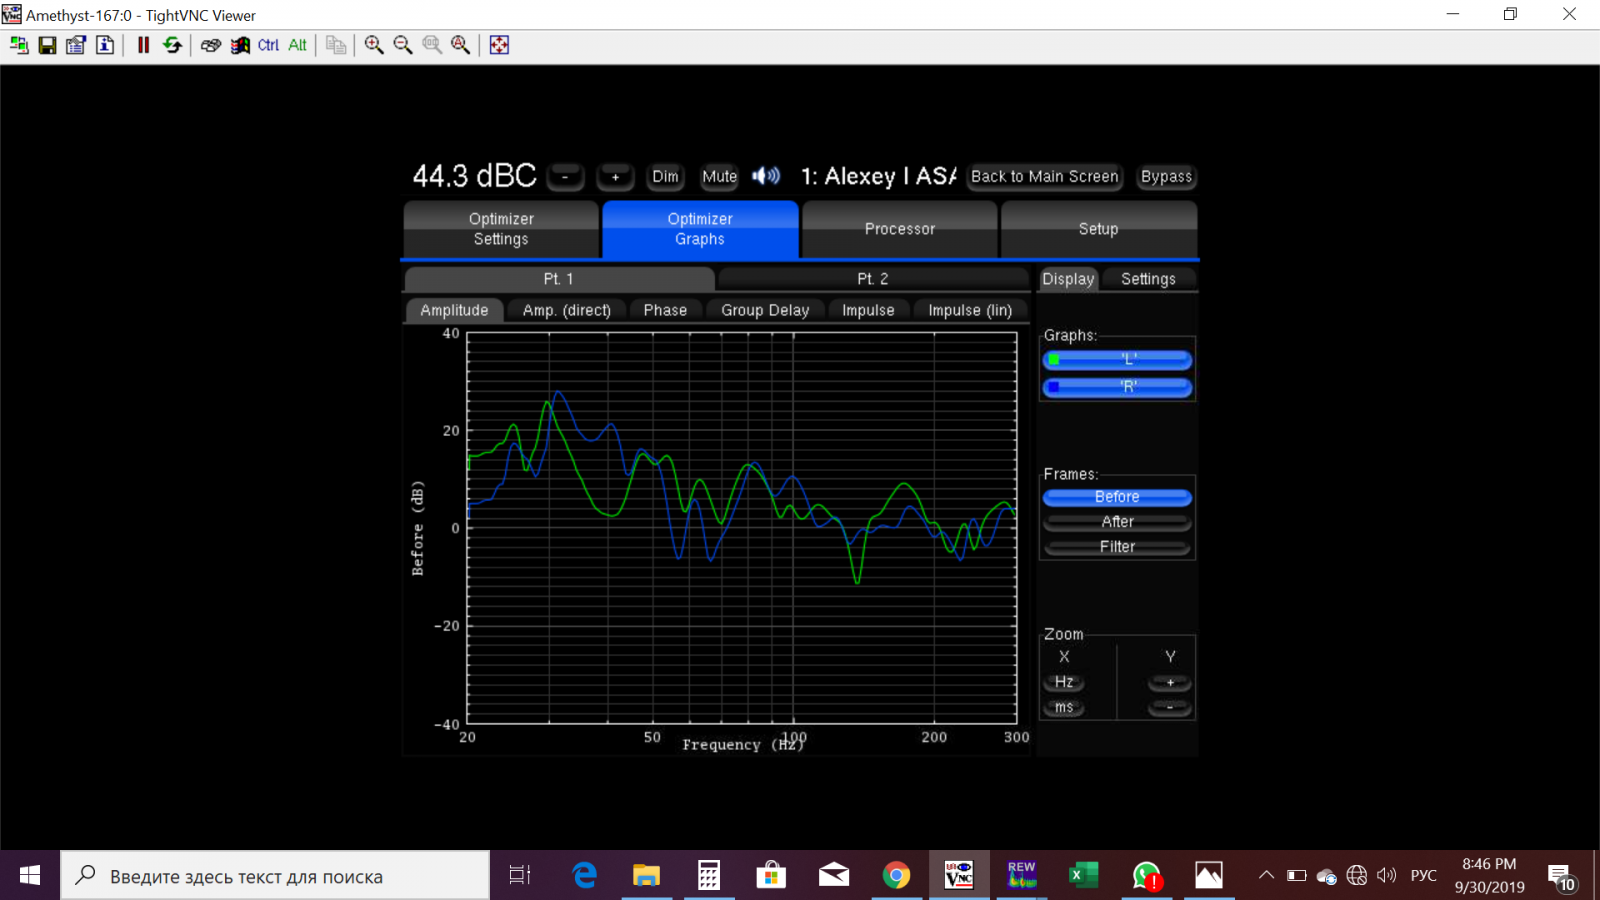Toggle the 'R' channel graph
Image resolution: width=1600 pixels, height=900 pixels.
coord(1117,387)
